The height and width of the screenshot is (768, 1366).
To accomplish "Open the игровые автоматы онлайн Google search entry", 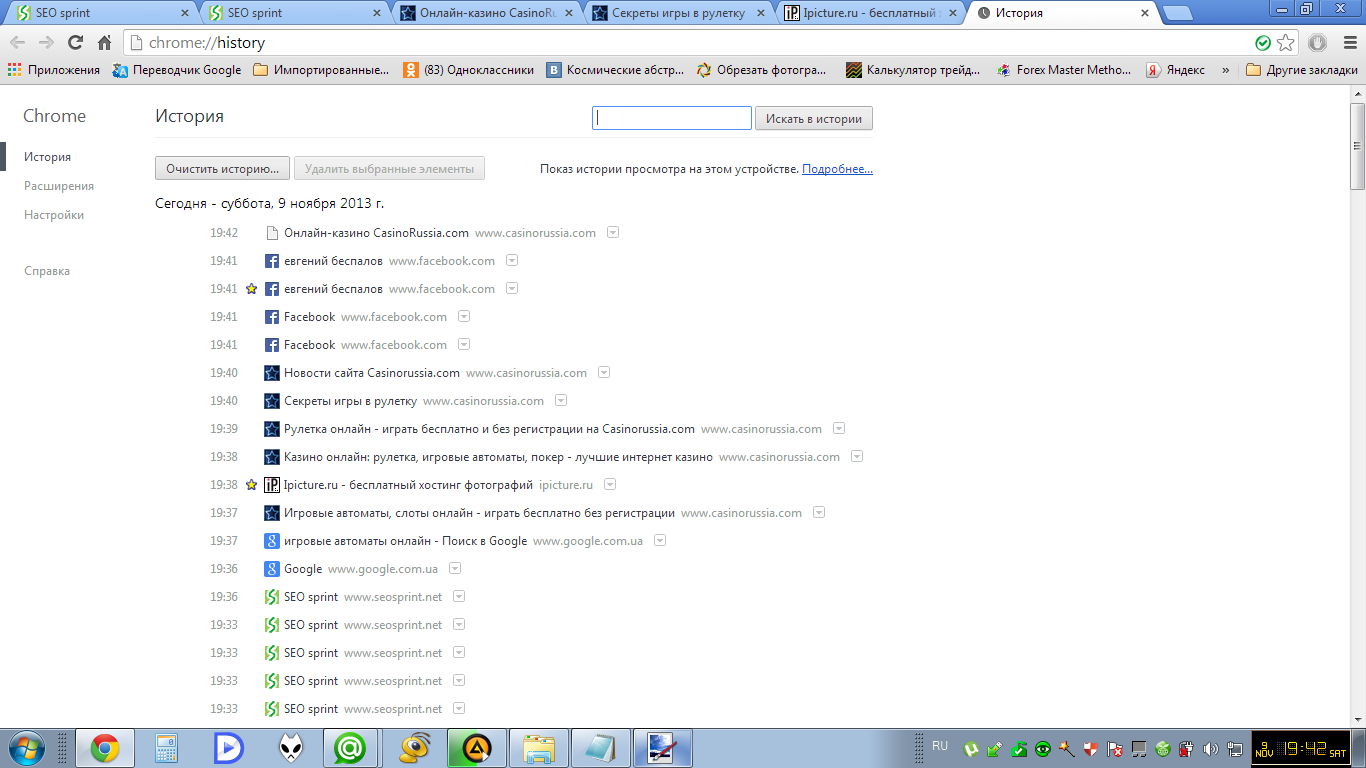I will (x=405, y=541).
